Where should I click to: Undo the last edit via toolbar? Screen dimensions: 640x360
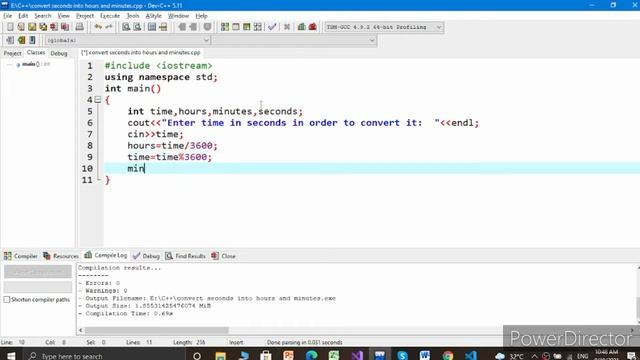98,27
